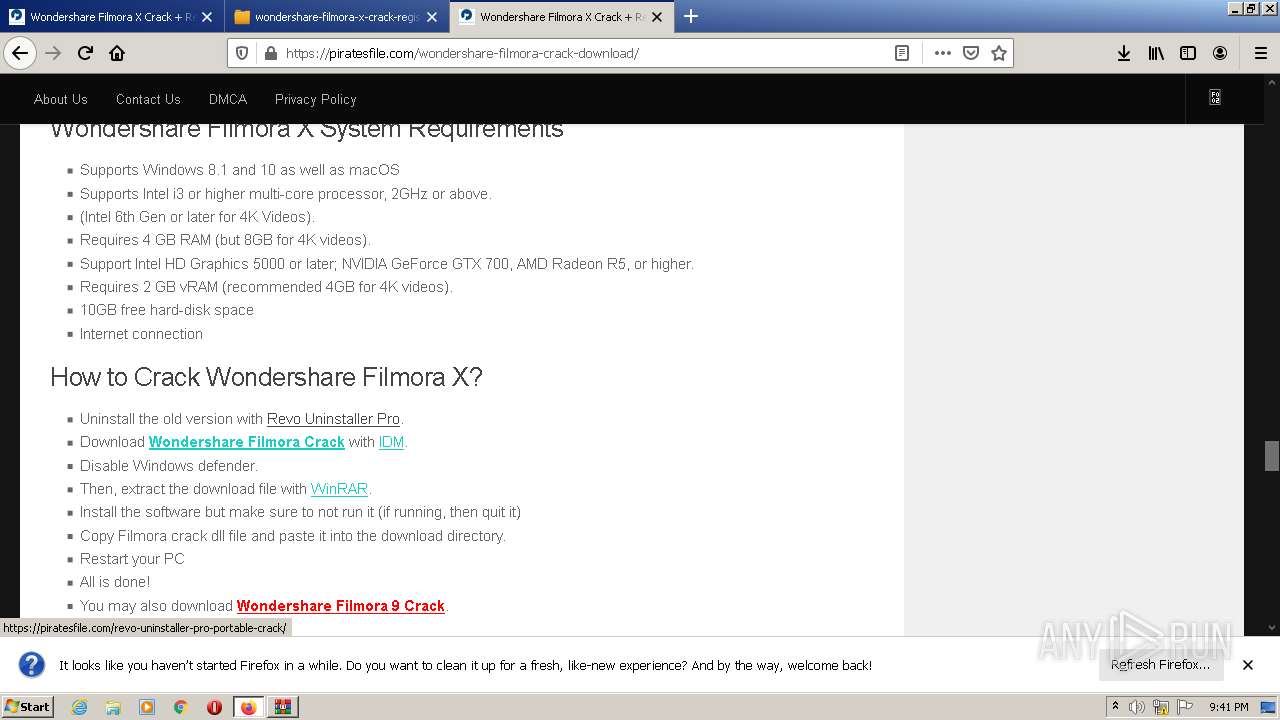1280x720 pixels.
Task: Close the first Wondershare Filmora tab
Action: coord(207,17)
